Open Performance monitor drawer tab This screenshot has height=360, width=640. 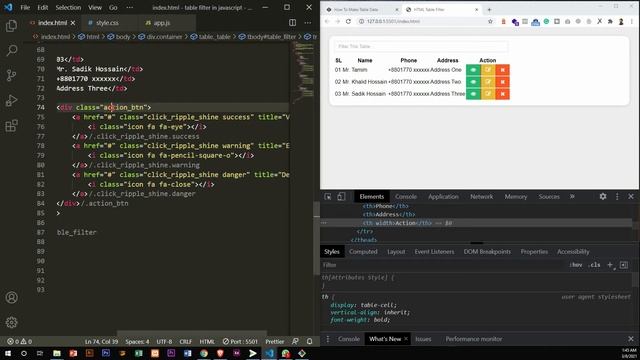point(473,339)
